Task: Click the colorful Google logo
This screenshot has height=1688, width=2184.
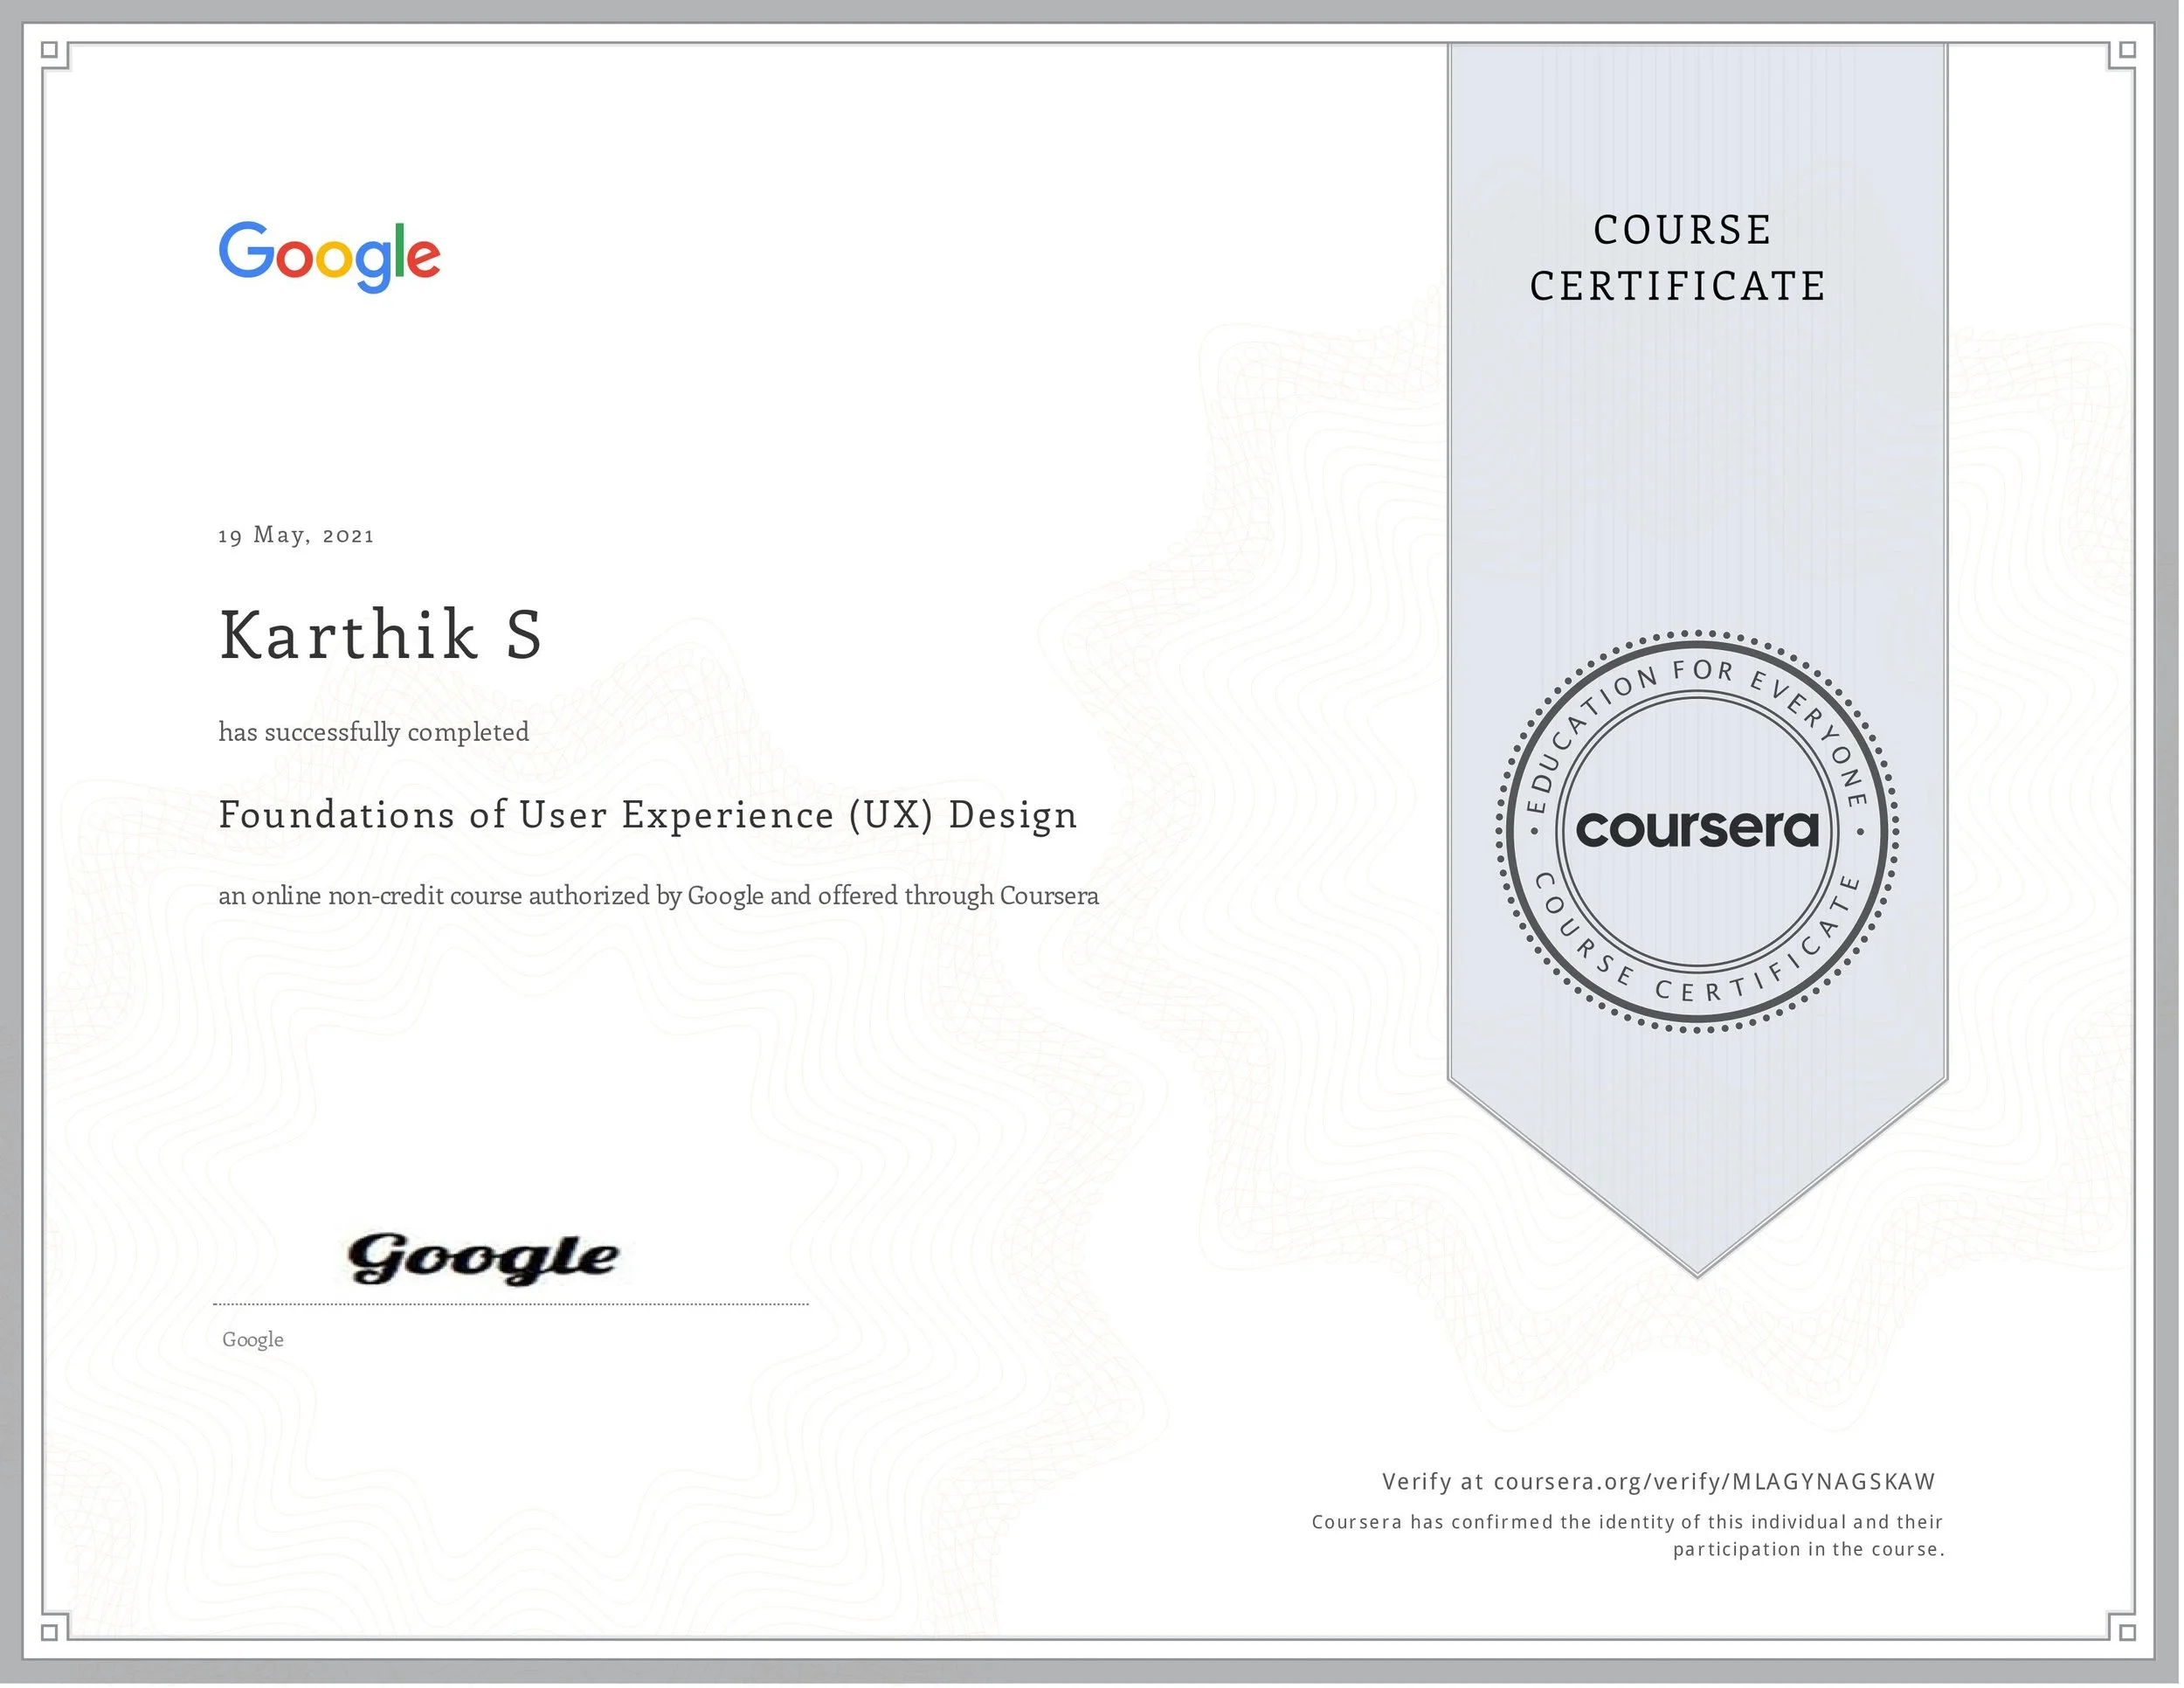Action: [x=329, y=256]
